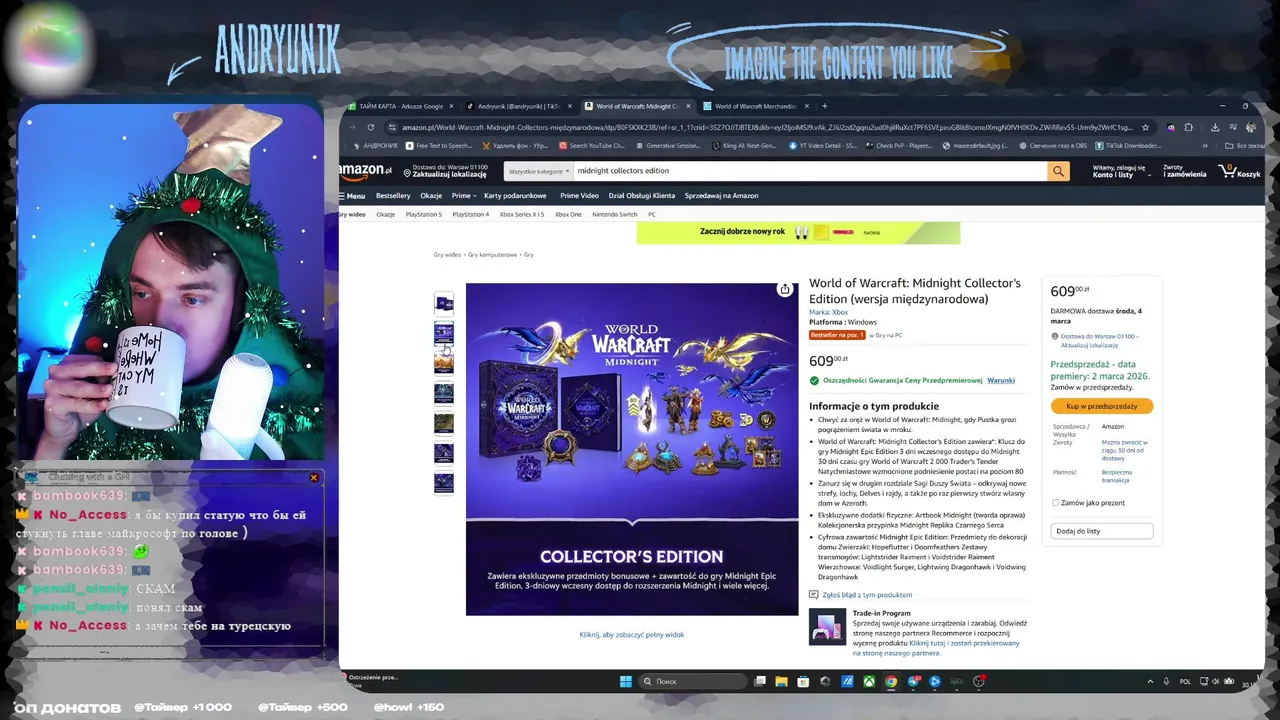Select the first product thumbnail image
The width and height of the screenshot is (1280, 720).
[444, 303]
